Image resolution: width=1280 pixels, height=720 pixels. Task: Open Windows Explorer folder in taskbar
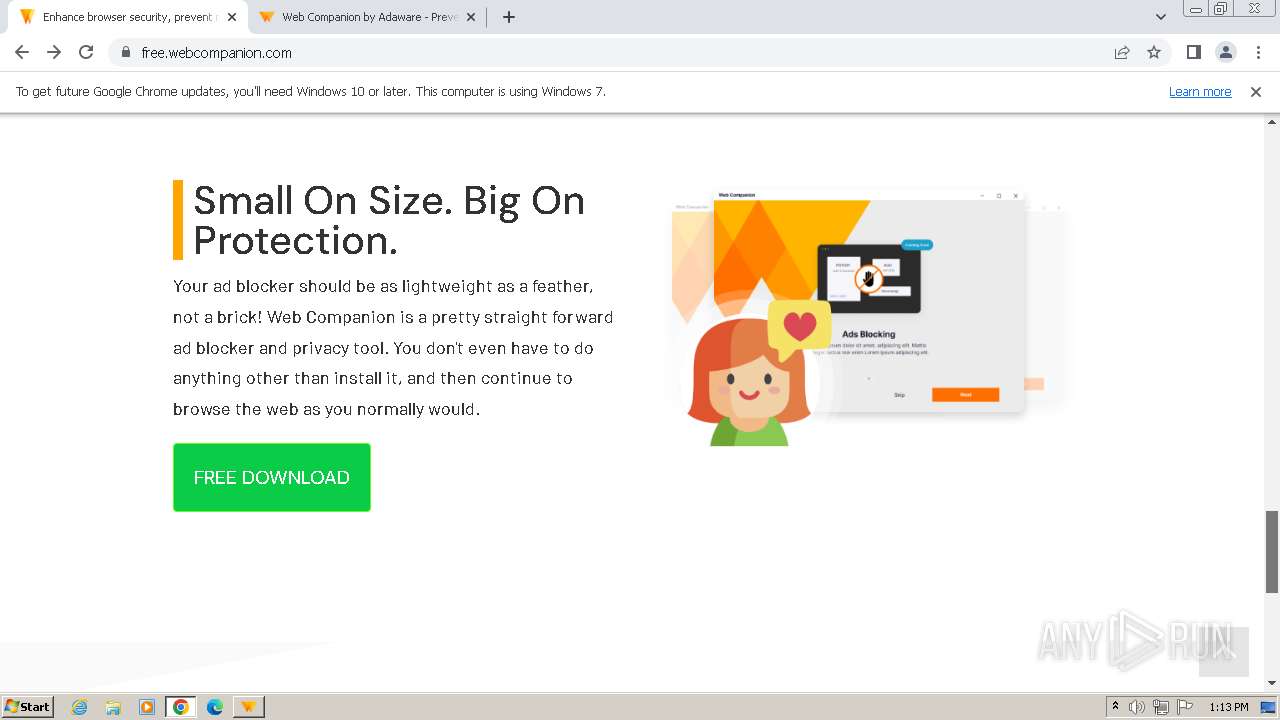[113, 707]
